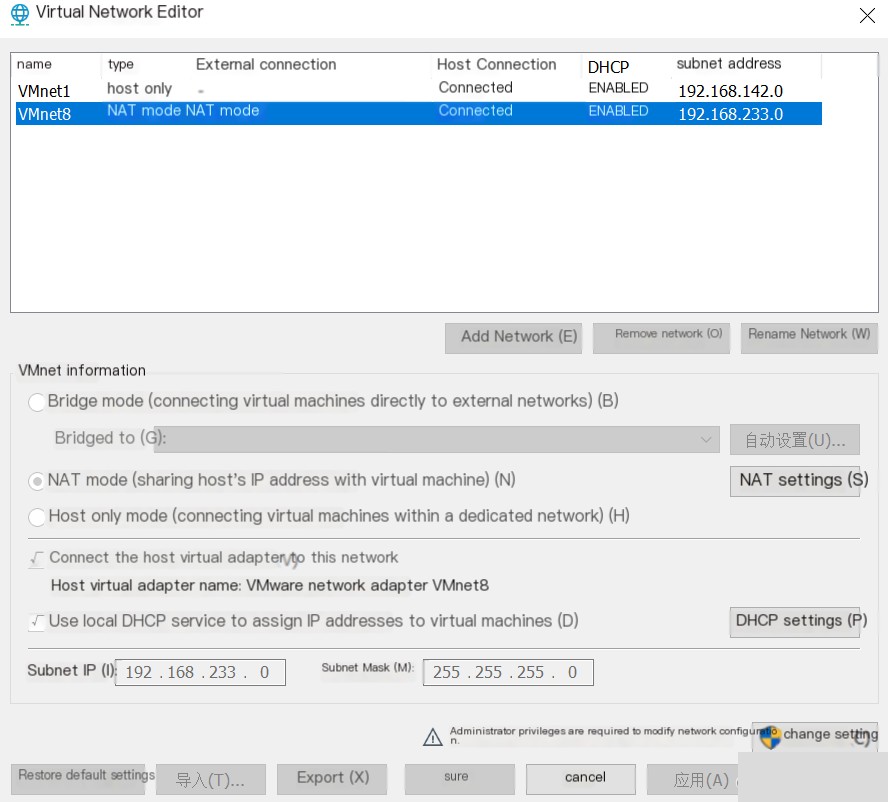Select NAT mode radio button

[37, 481]
